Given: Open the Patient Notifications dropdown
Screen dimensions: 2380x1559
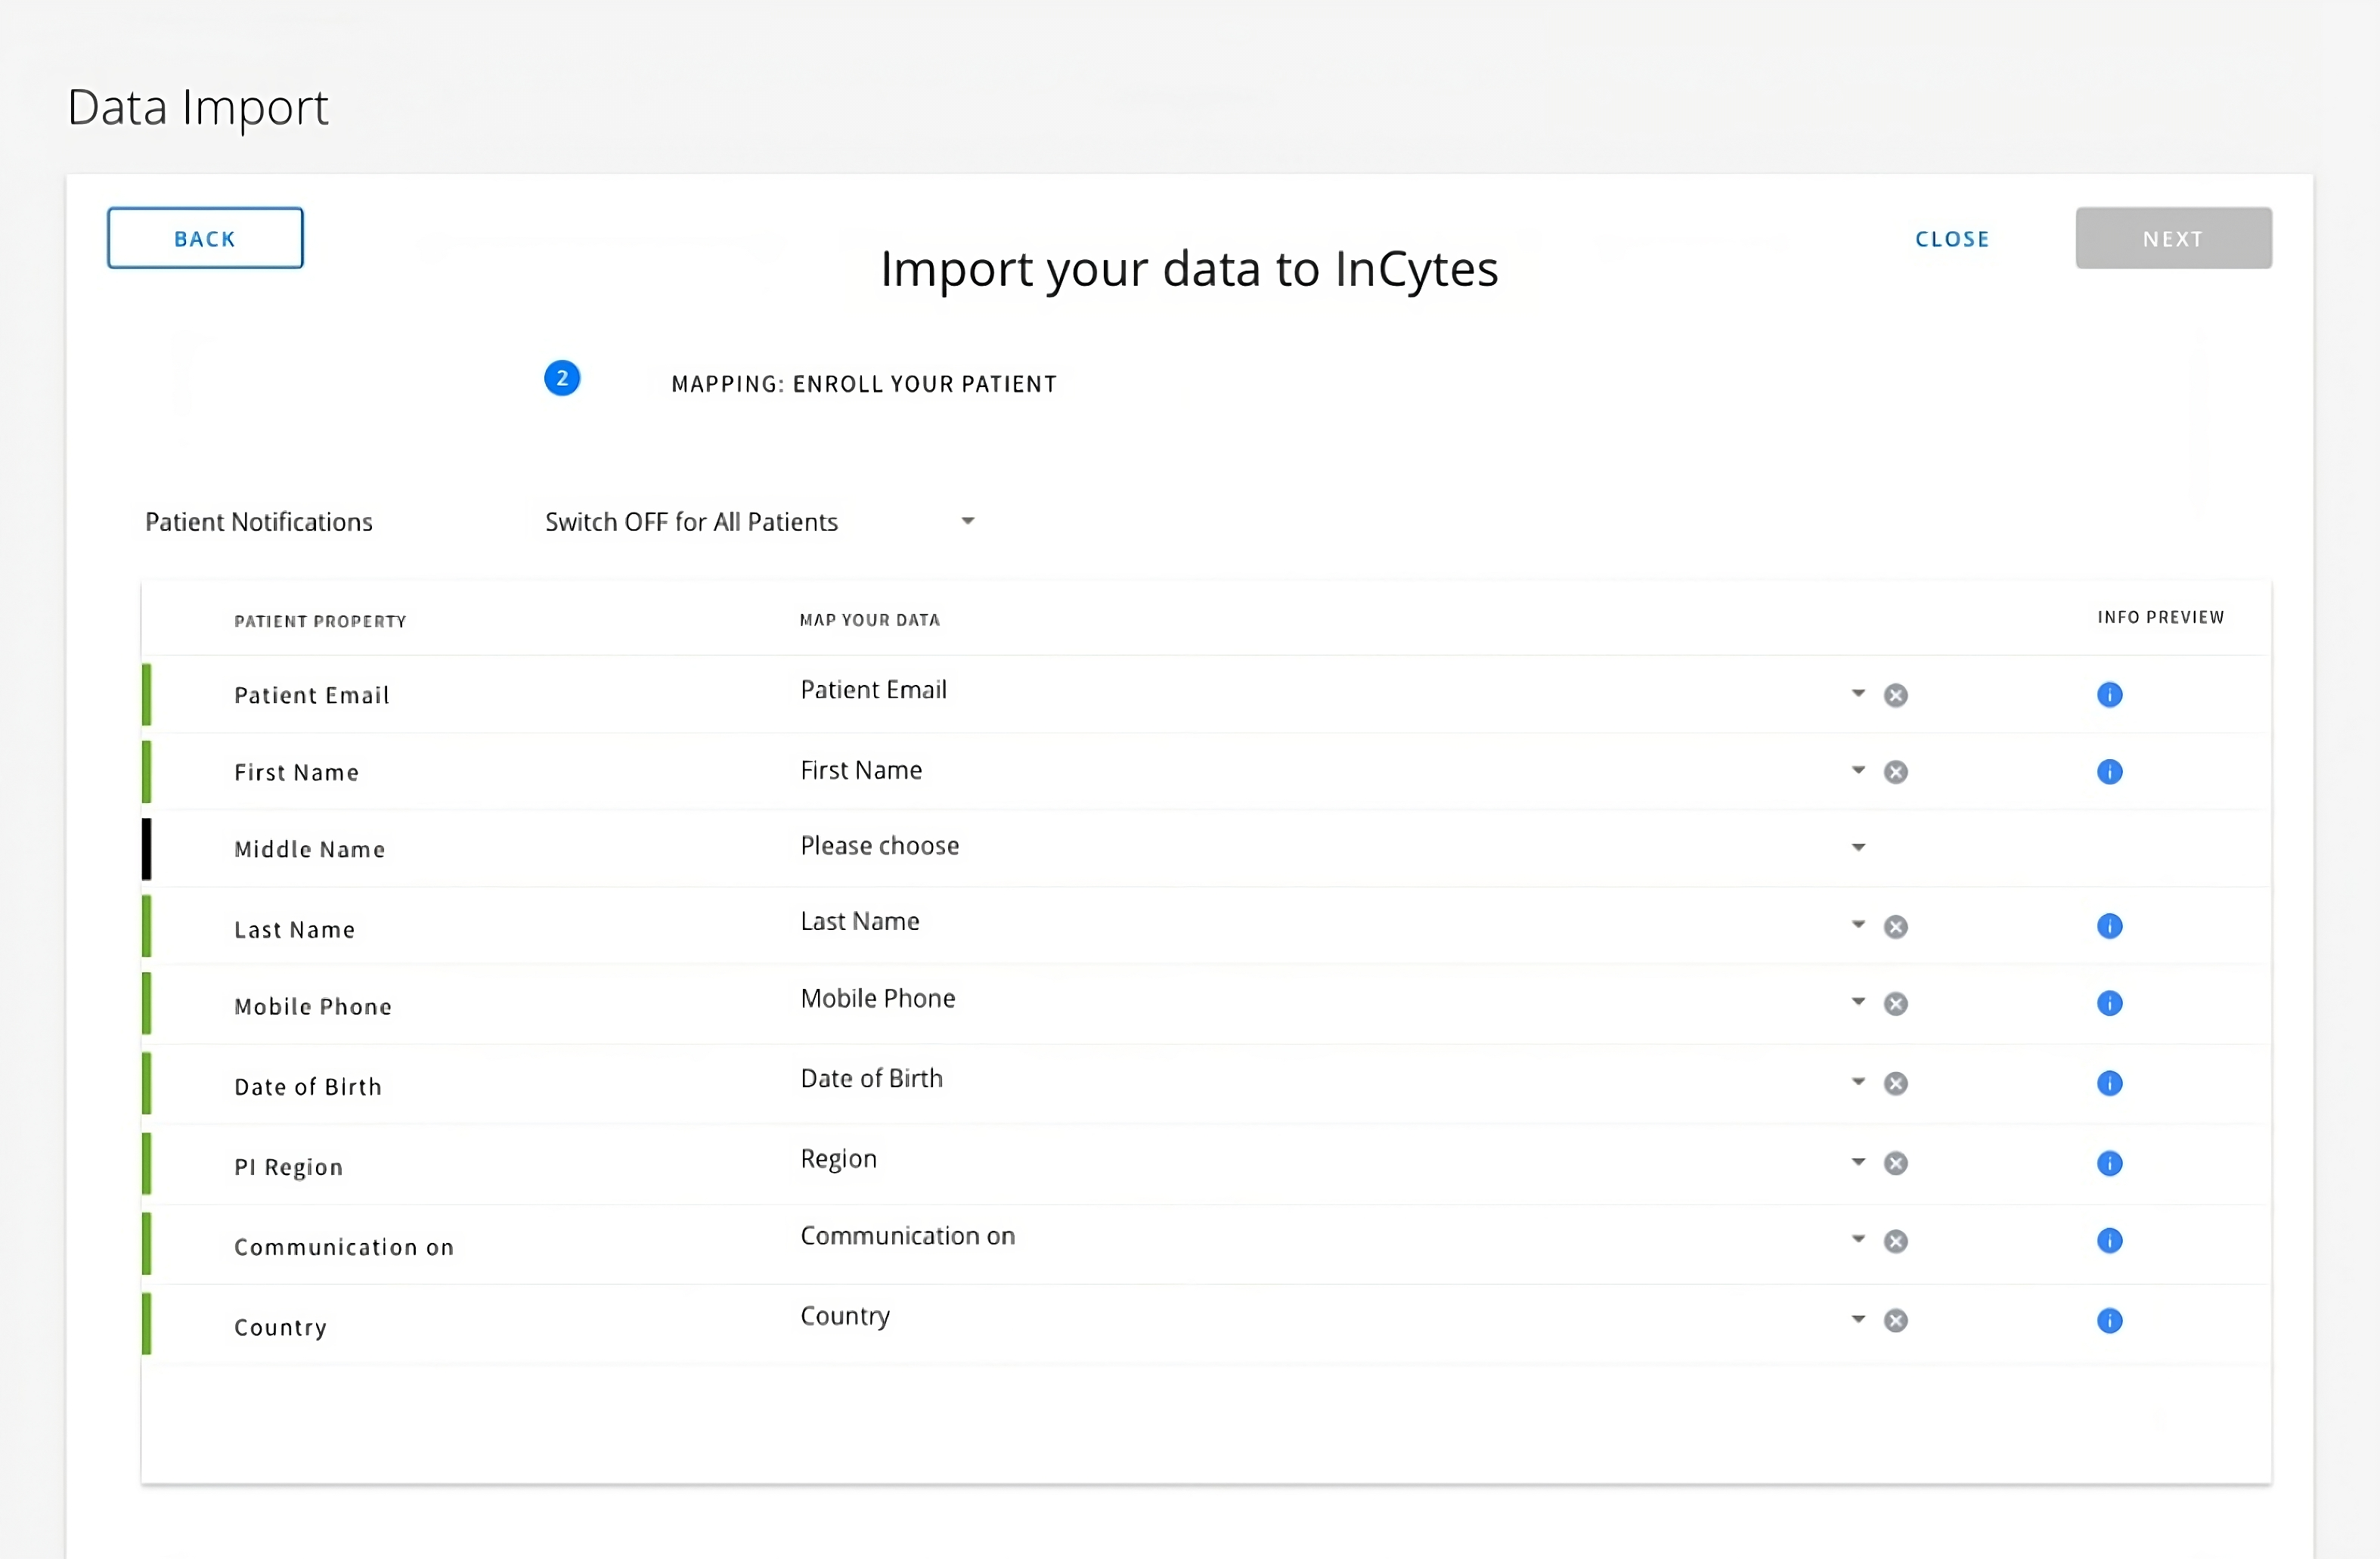Looking at the screenshot, I should coord(966,521).
